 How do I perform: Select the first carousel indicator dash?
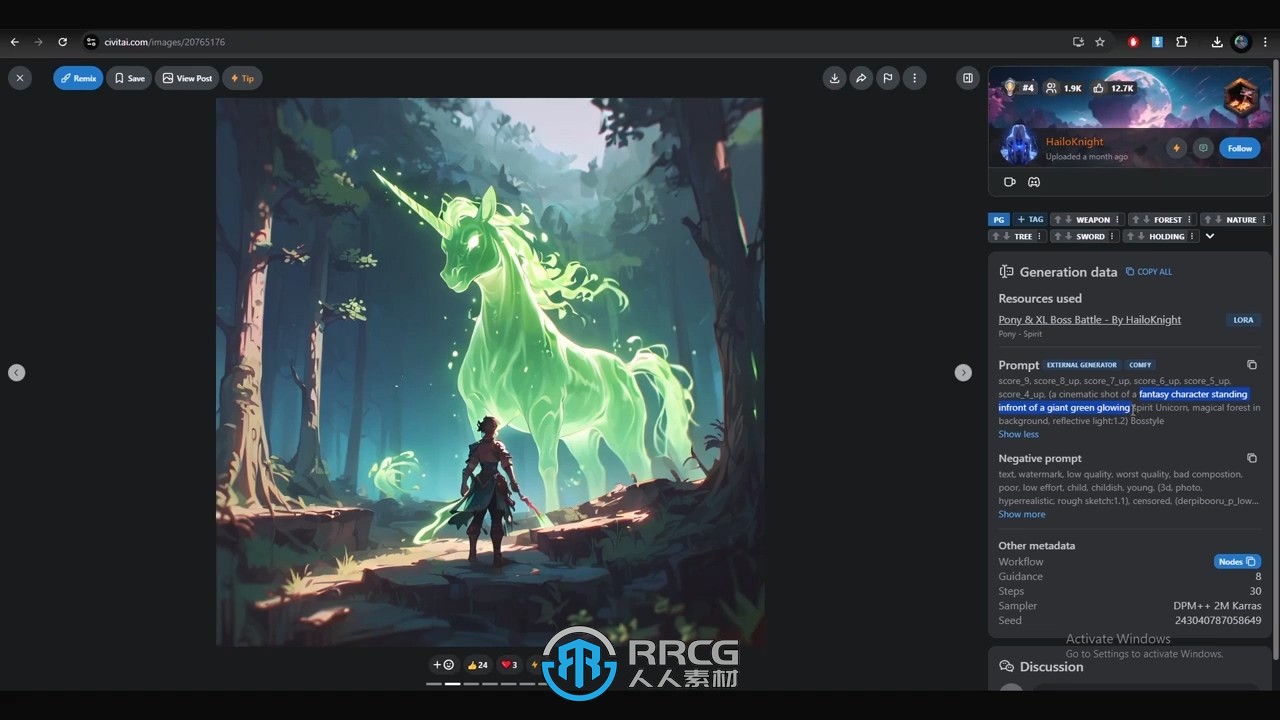pyautogui.click(x=433, y=684)
